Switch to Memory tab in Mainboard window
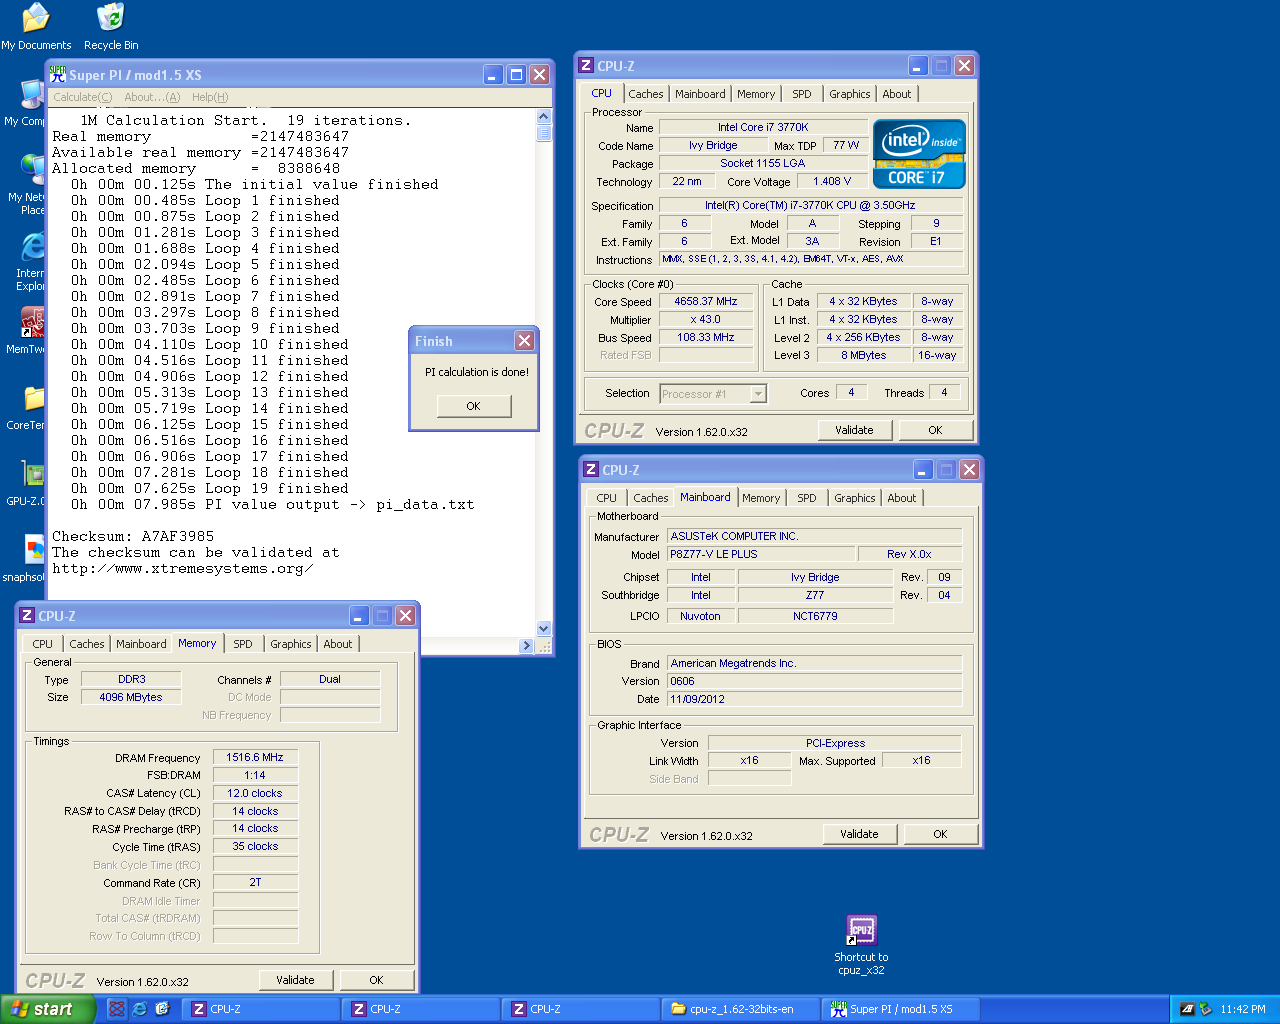Viewport: 1280px width, 1024px height. 761,498
